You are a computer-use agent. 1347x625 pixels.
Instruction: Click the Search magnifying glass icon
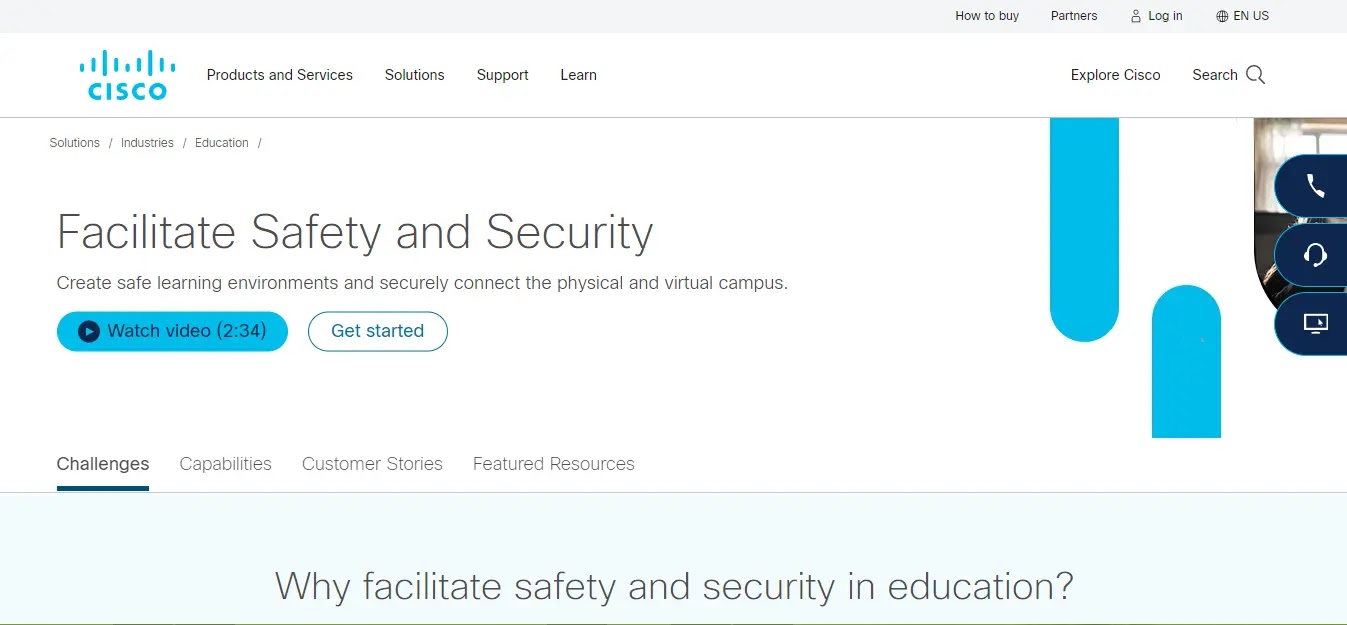click(1256, 75)
